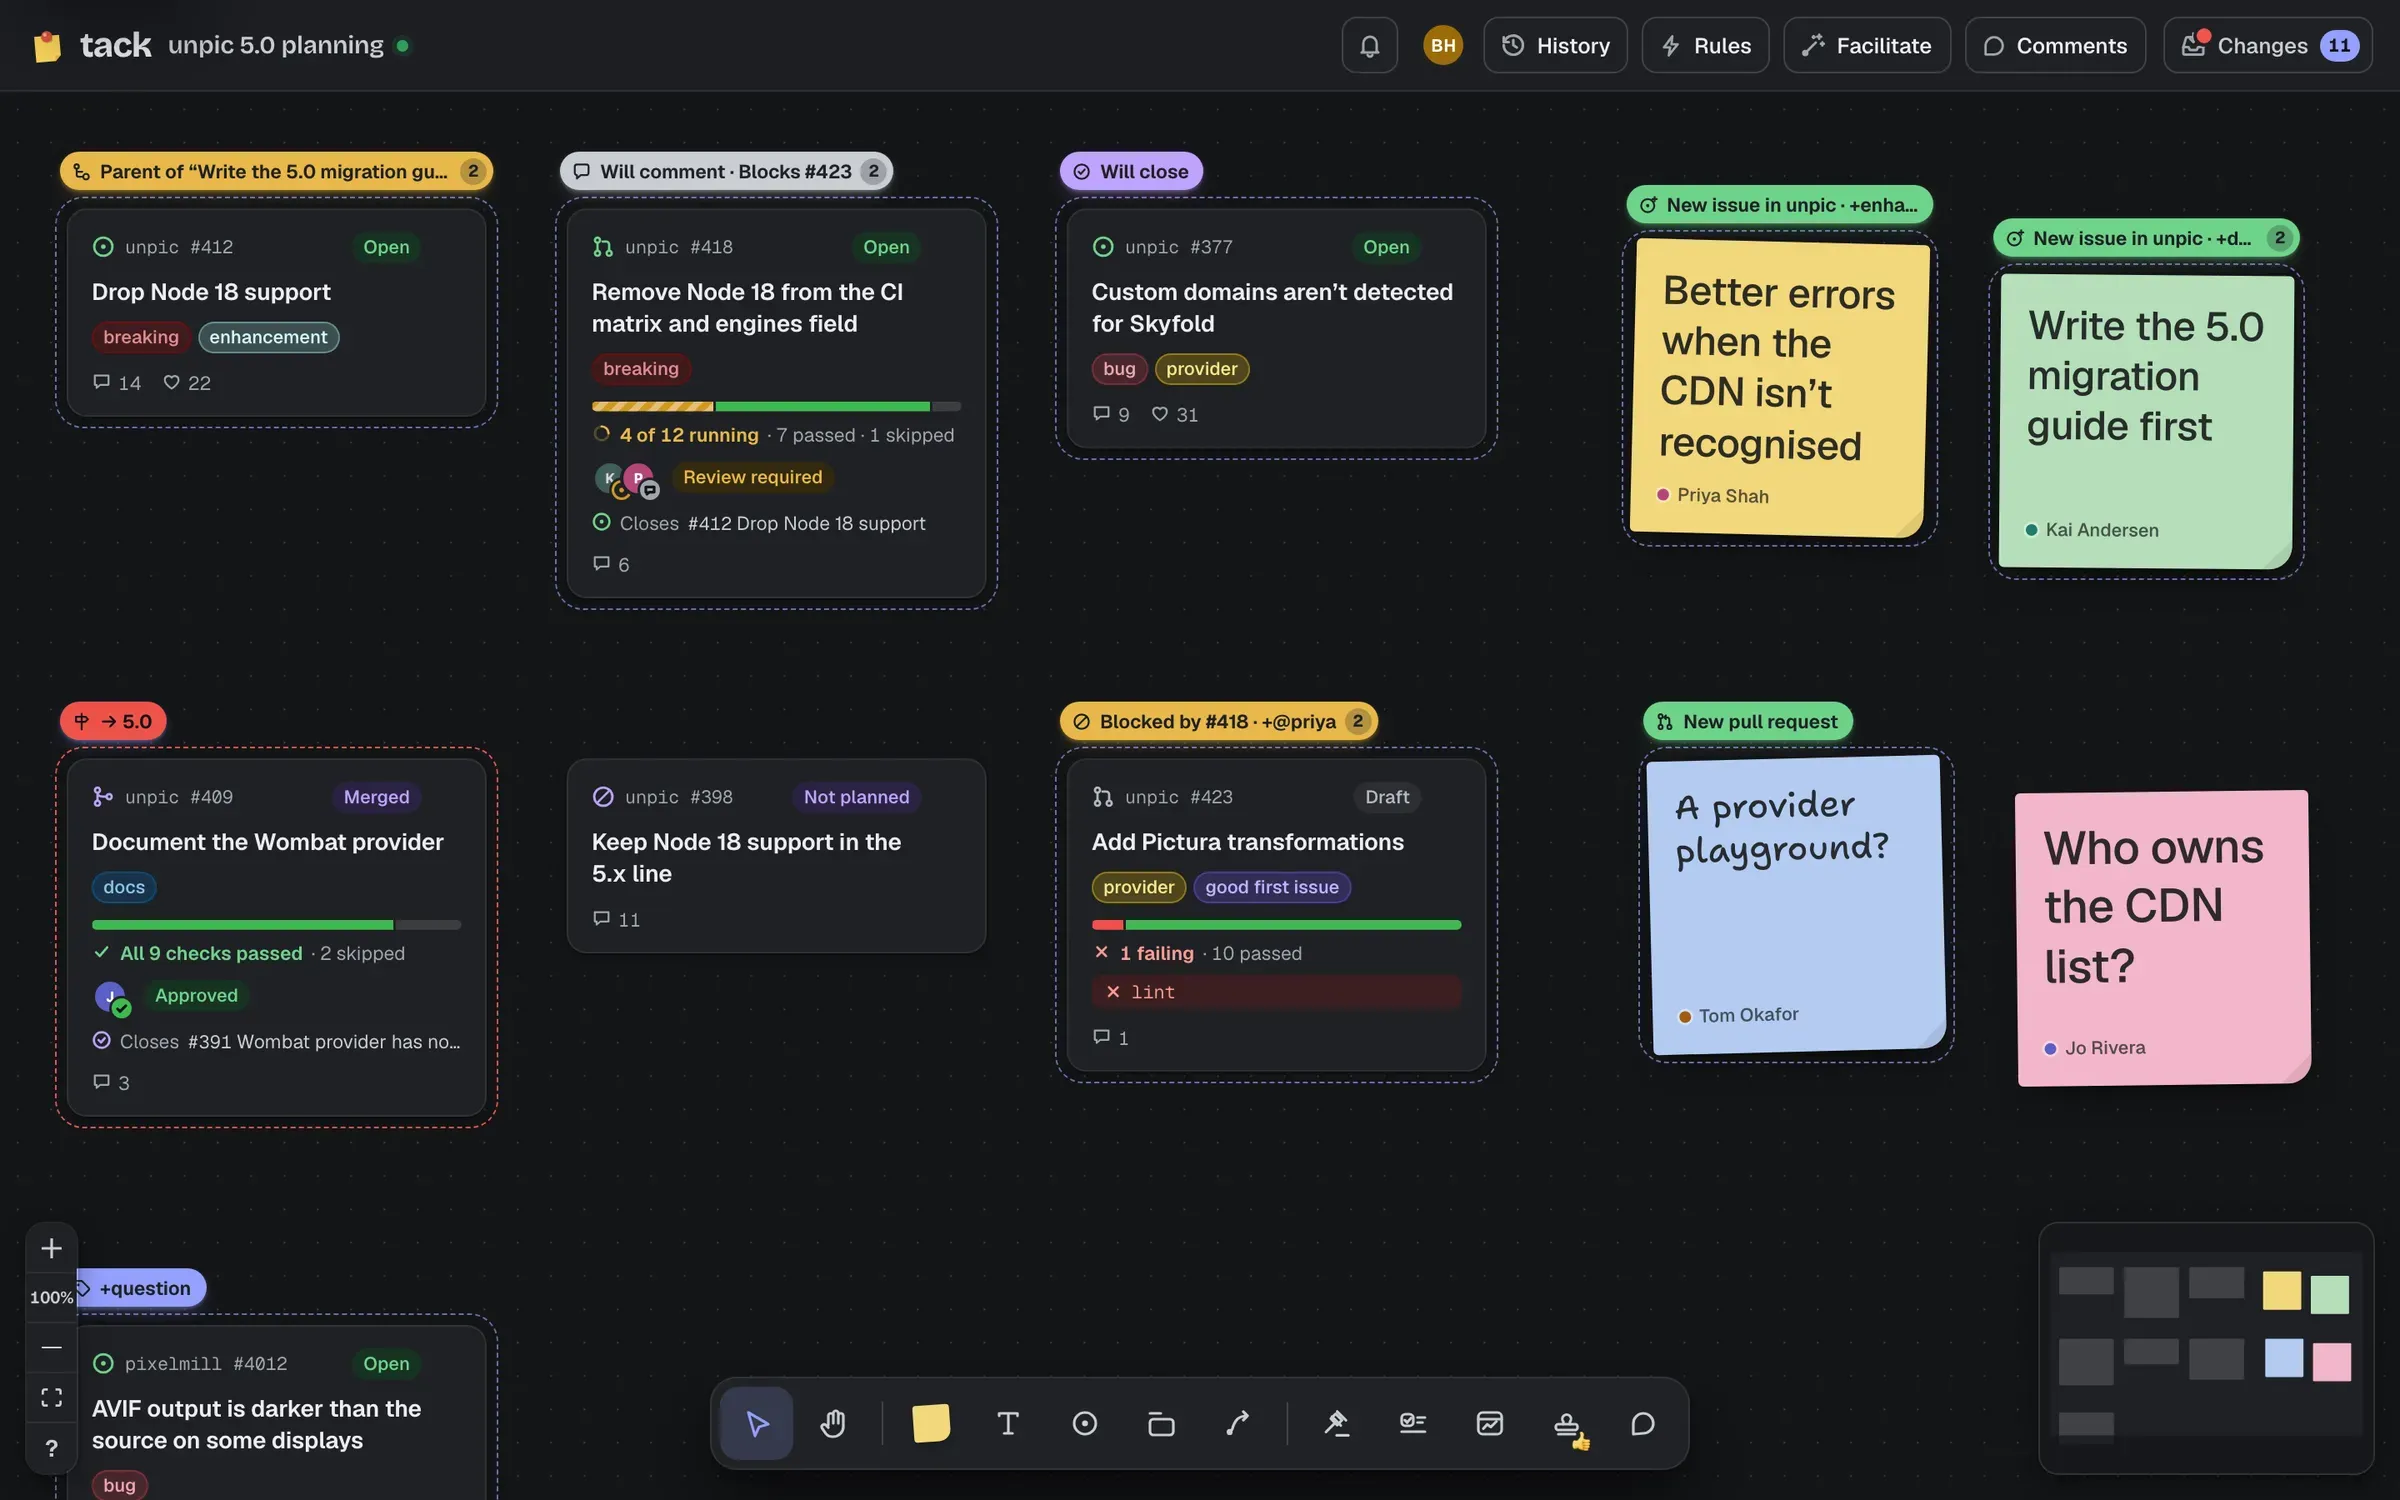The image size is (2400, 1500).
Task: Zoom in with the plus button
Action: coord(51,1248)
